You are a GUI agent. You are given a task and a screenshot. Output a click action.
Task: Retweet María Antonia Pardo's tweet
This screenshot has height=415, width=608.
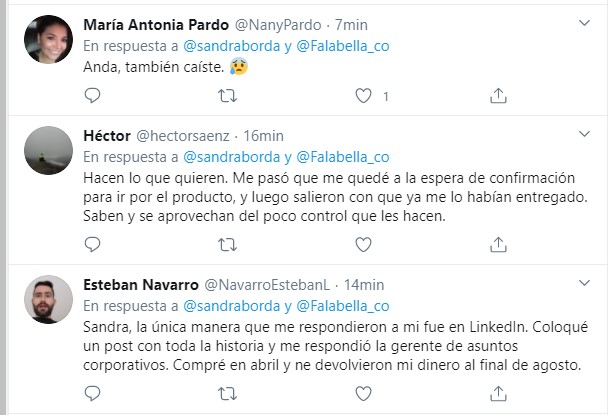(x=228, y=96)
